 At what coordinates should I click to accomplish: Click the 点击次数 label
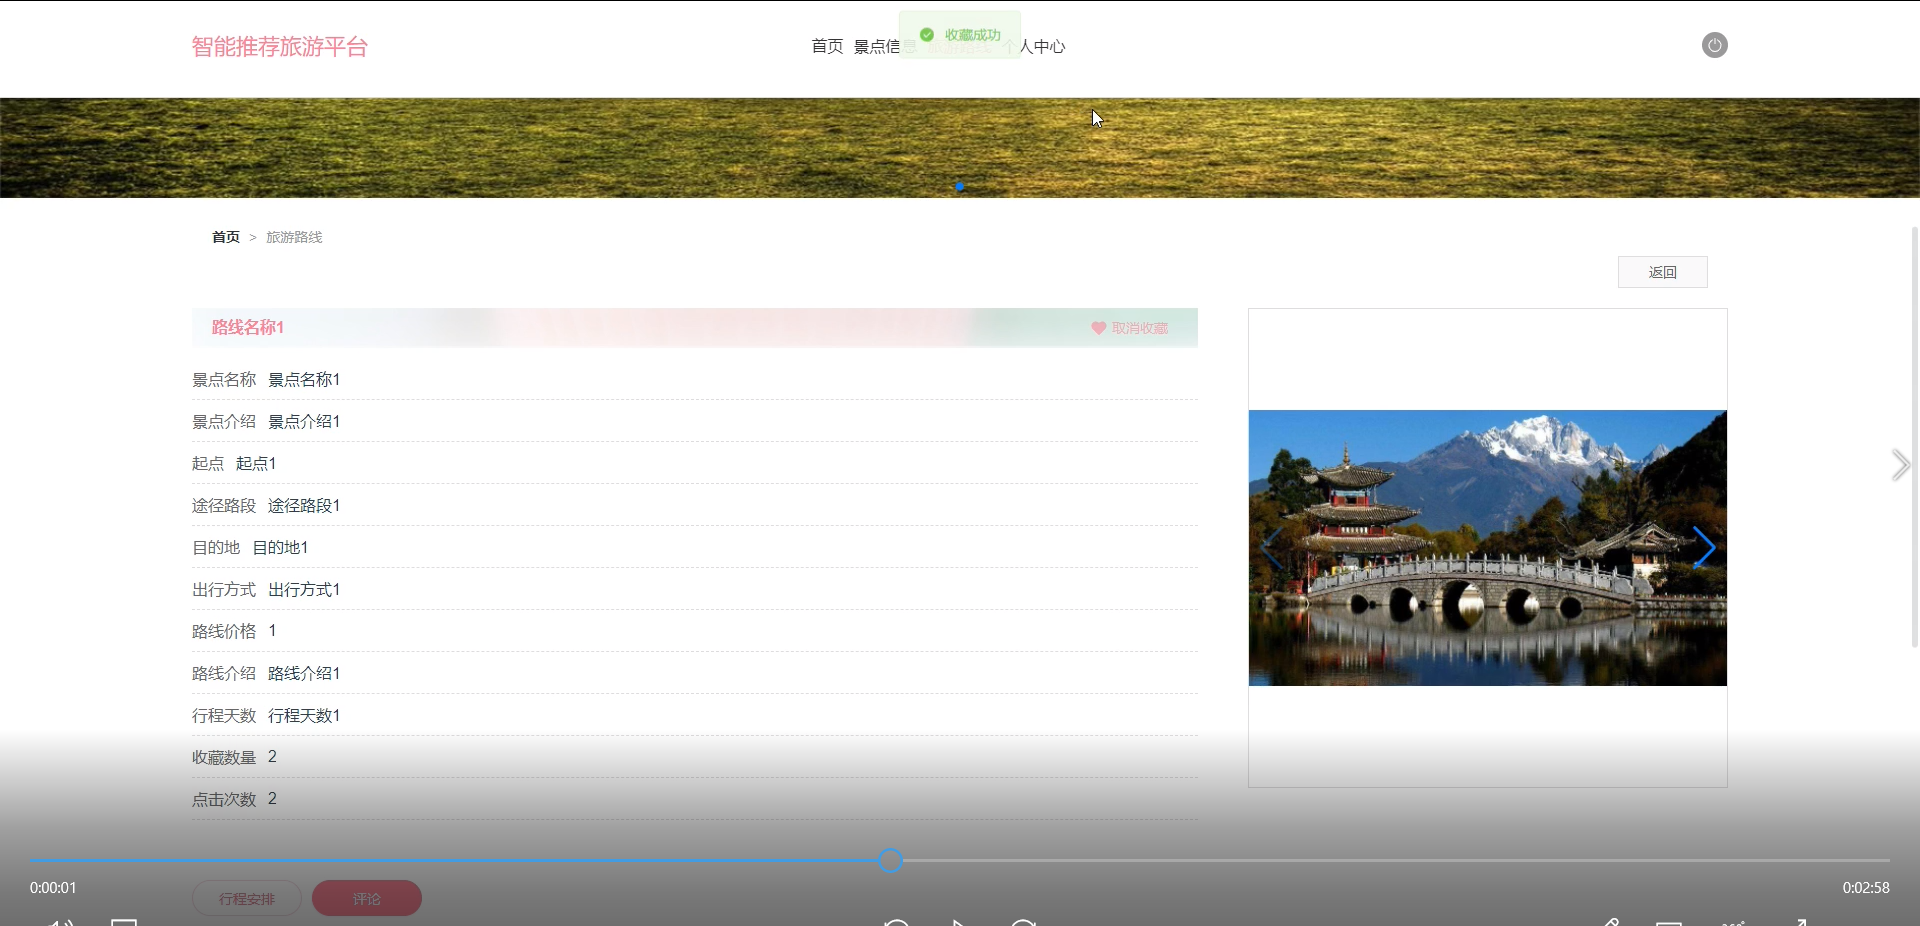click(224, 799)
